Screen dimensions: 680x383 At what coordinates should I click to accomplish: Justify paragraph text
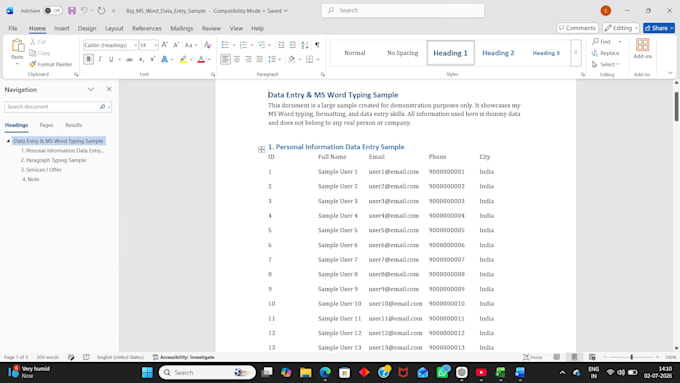259,59
